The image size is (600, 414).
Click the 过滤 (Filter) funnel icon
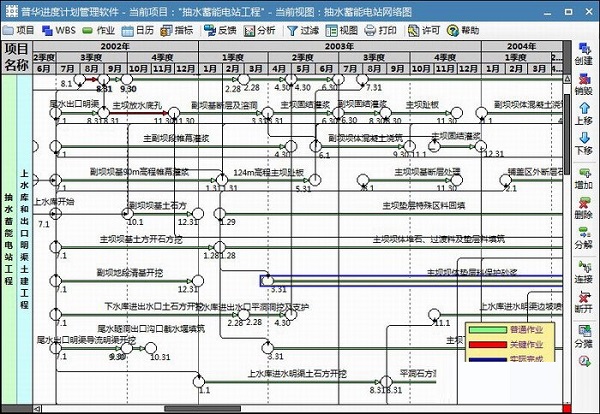click(292, 31)
